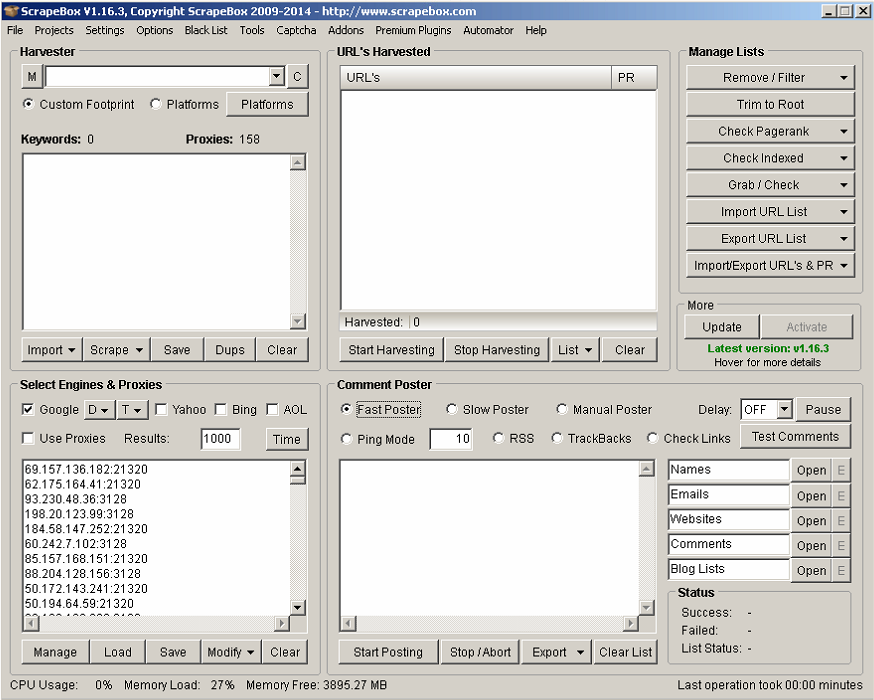Screen dimensions: 874x700
Task: Click the E button next to Comments
Action: [x=841, y=545]
